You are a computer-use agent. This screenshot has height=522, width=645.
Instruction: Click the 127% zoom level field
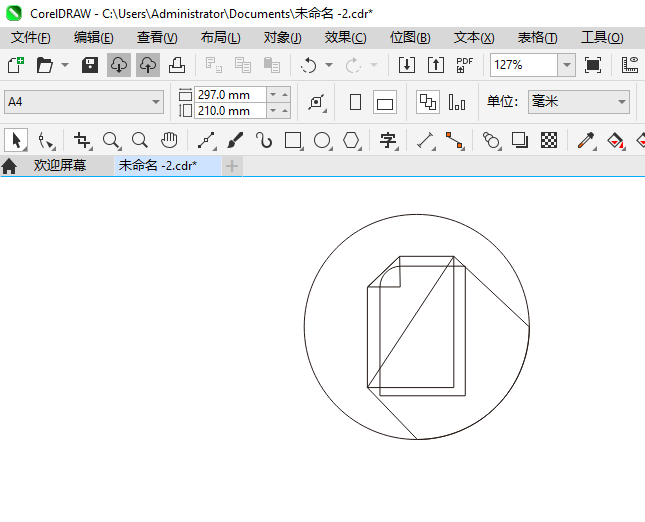click(524, 65)
